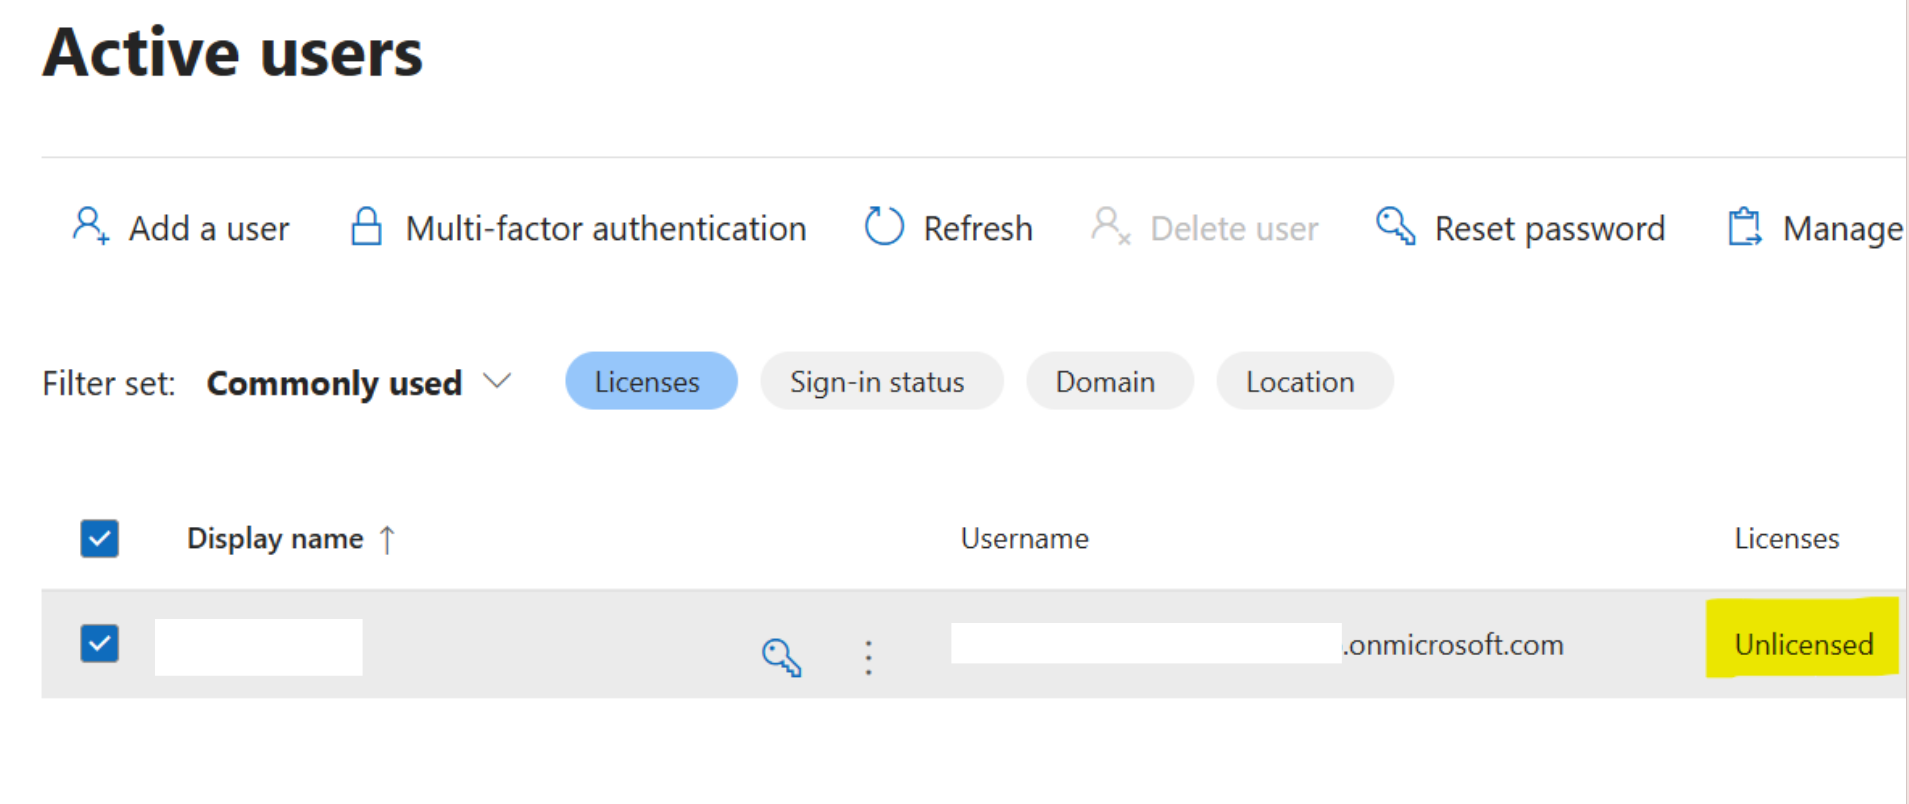The width and height of the screenshot is (1909, 804).
Task: Click the Filter set: label
Action: click(x=109, y=383)
